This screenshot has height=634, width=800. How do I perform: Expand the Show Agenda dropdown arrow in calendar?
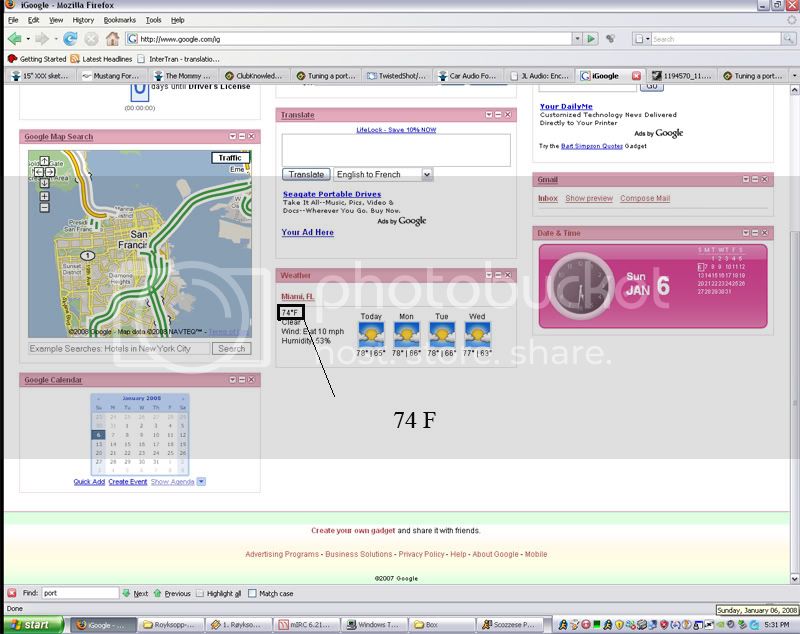(202, 481)
